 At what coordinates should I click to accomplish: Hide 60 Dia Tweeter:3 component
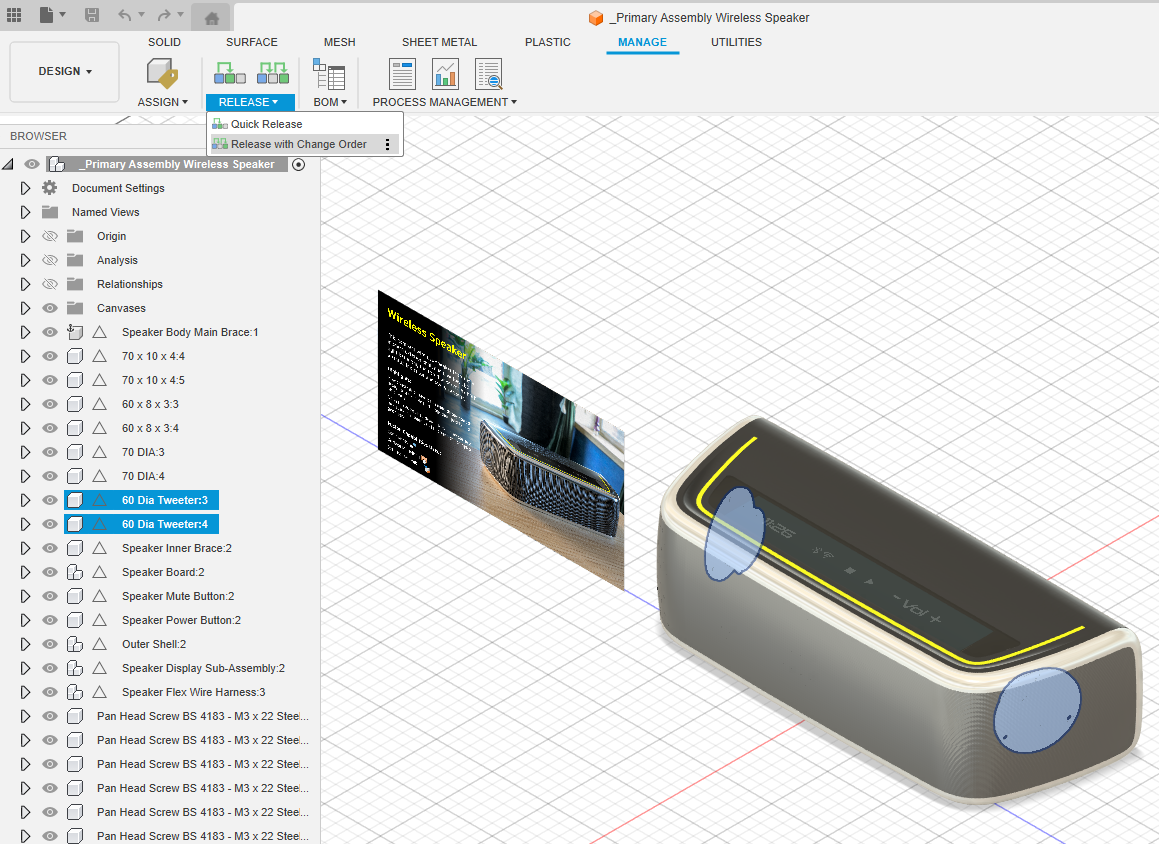[x=50, y=500]
